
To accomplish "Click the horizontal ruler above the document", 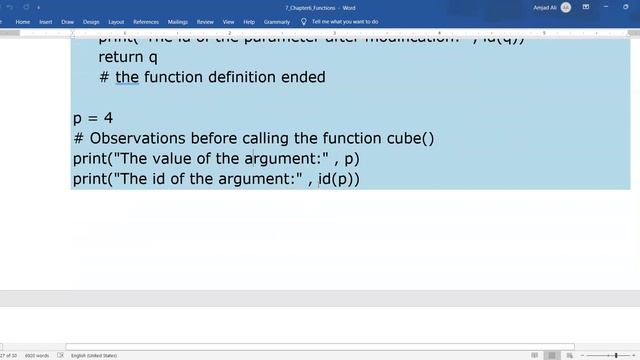I will click(320, 33).
